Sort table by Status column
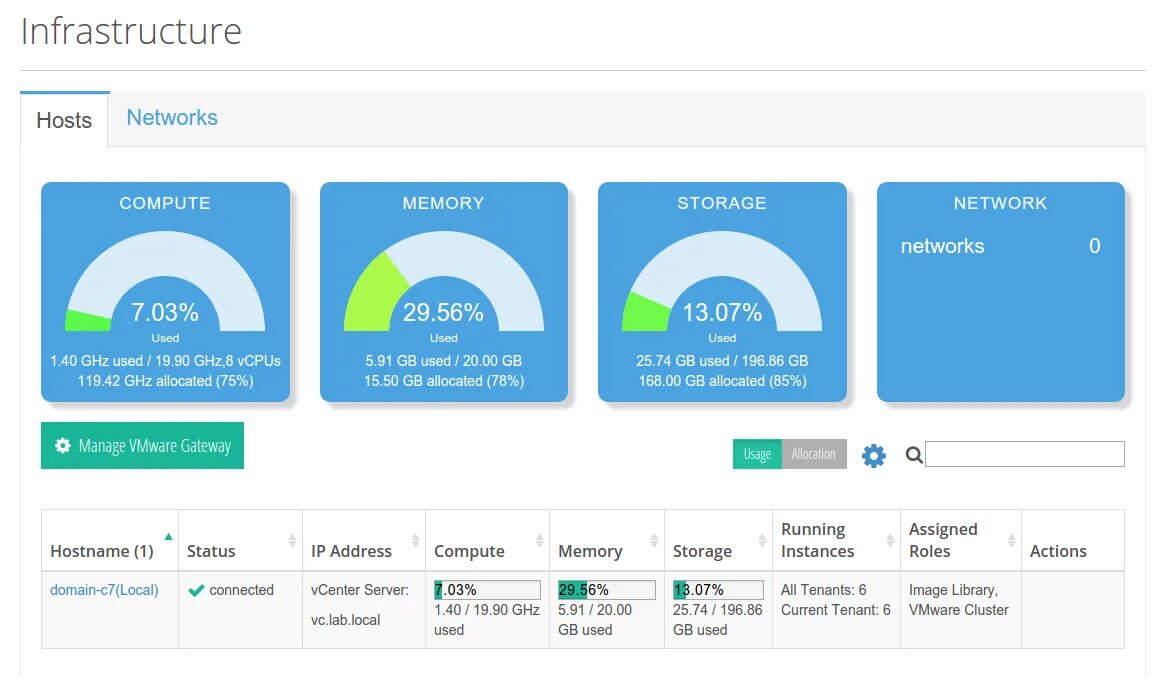The image size is (1161, 677). (x=241, y=541)
